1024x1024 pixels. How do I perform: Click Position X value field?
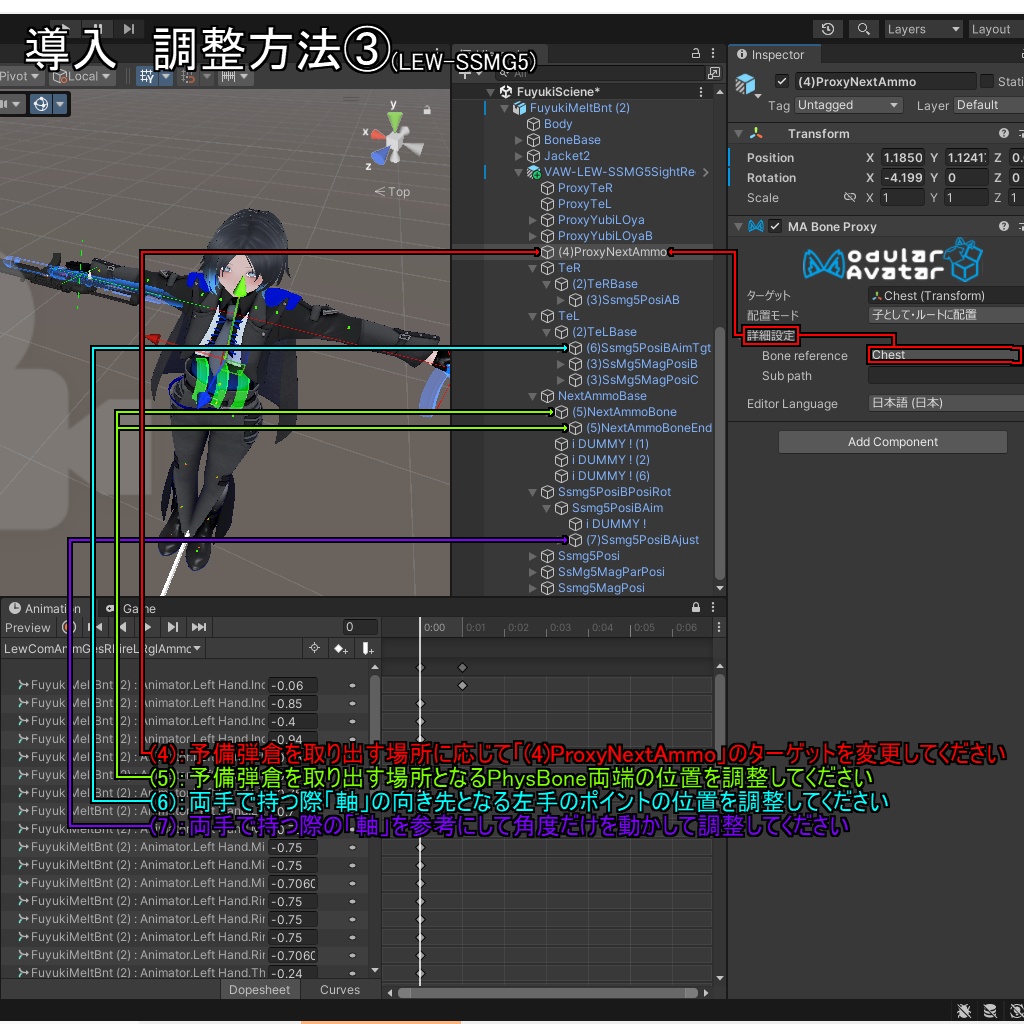902,157
